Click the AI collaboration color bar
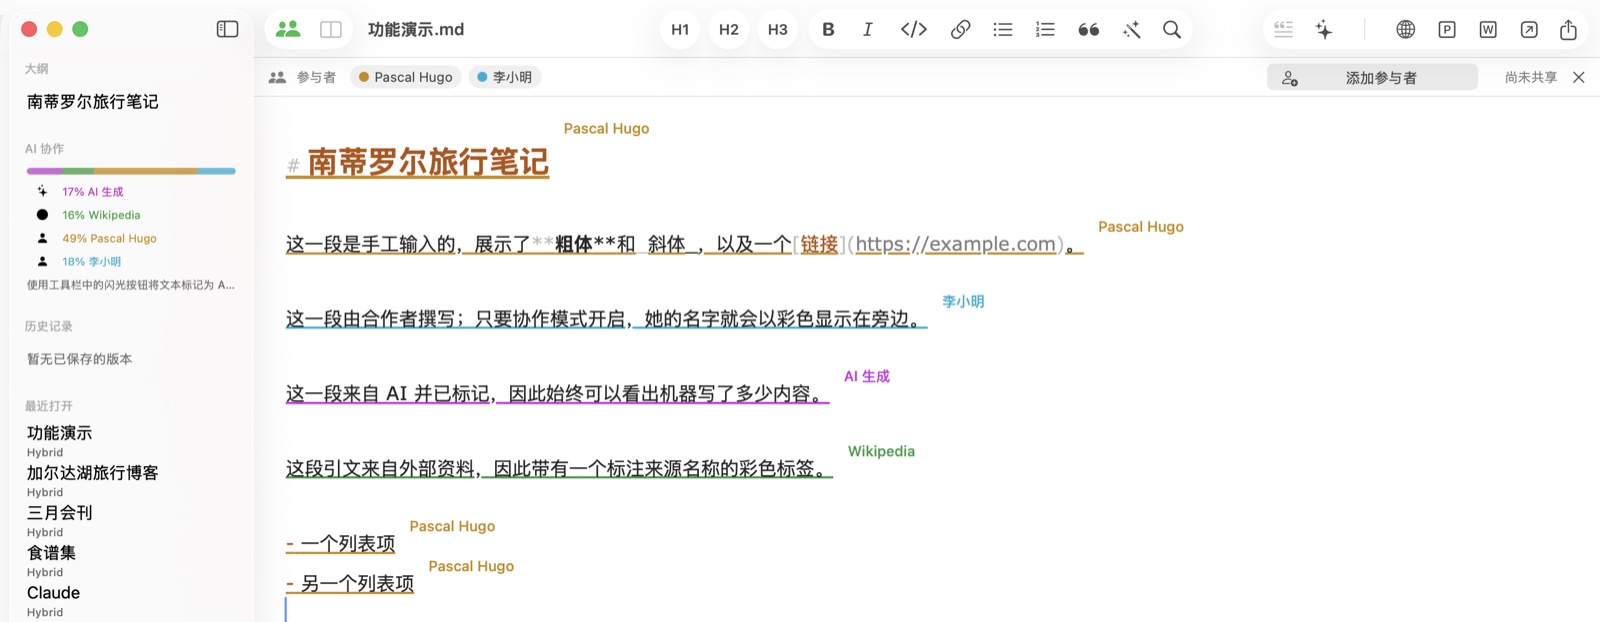 pos(131,171)
